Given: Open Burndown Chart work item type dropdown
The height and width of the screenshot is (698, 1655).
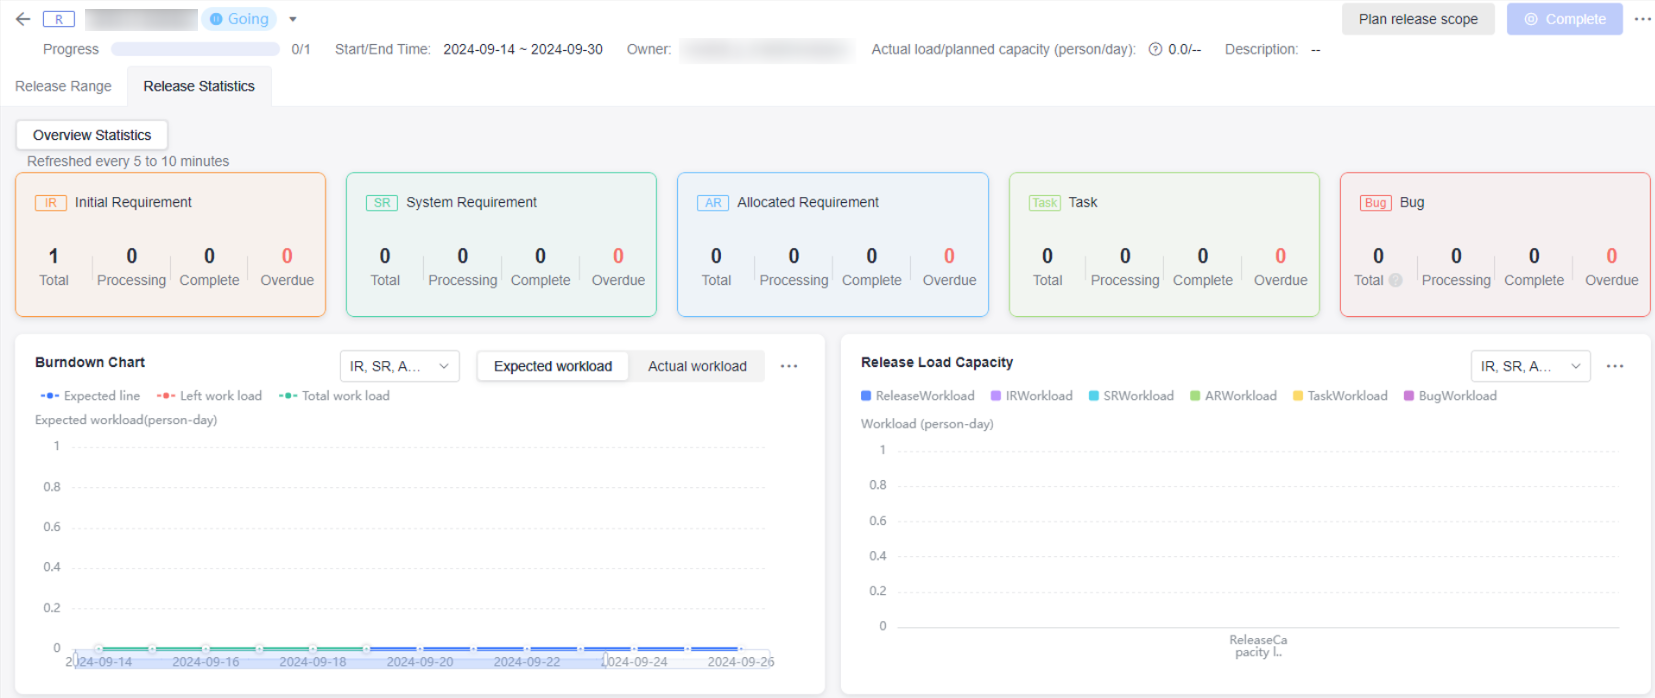Looking at the screenshot, I should [399, 366].
